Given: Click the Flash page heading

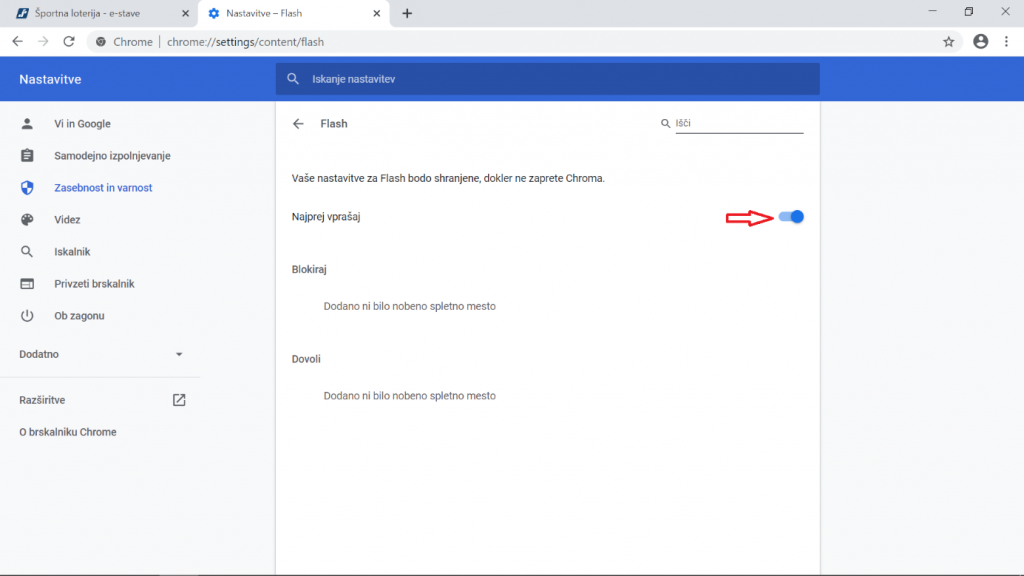Looking at the screenshot, I should 334,123.
